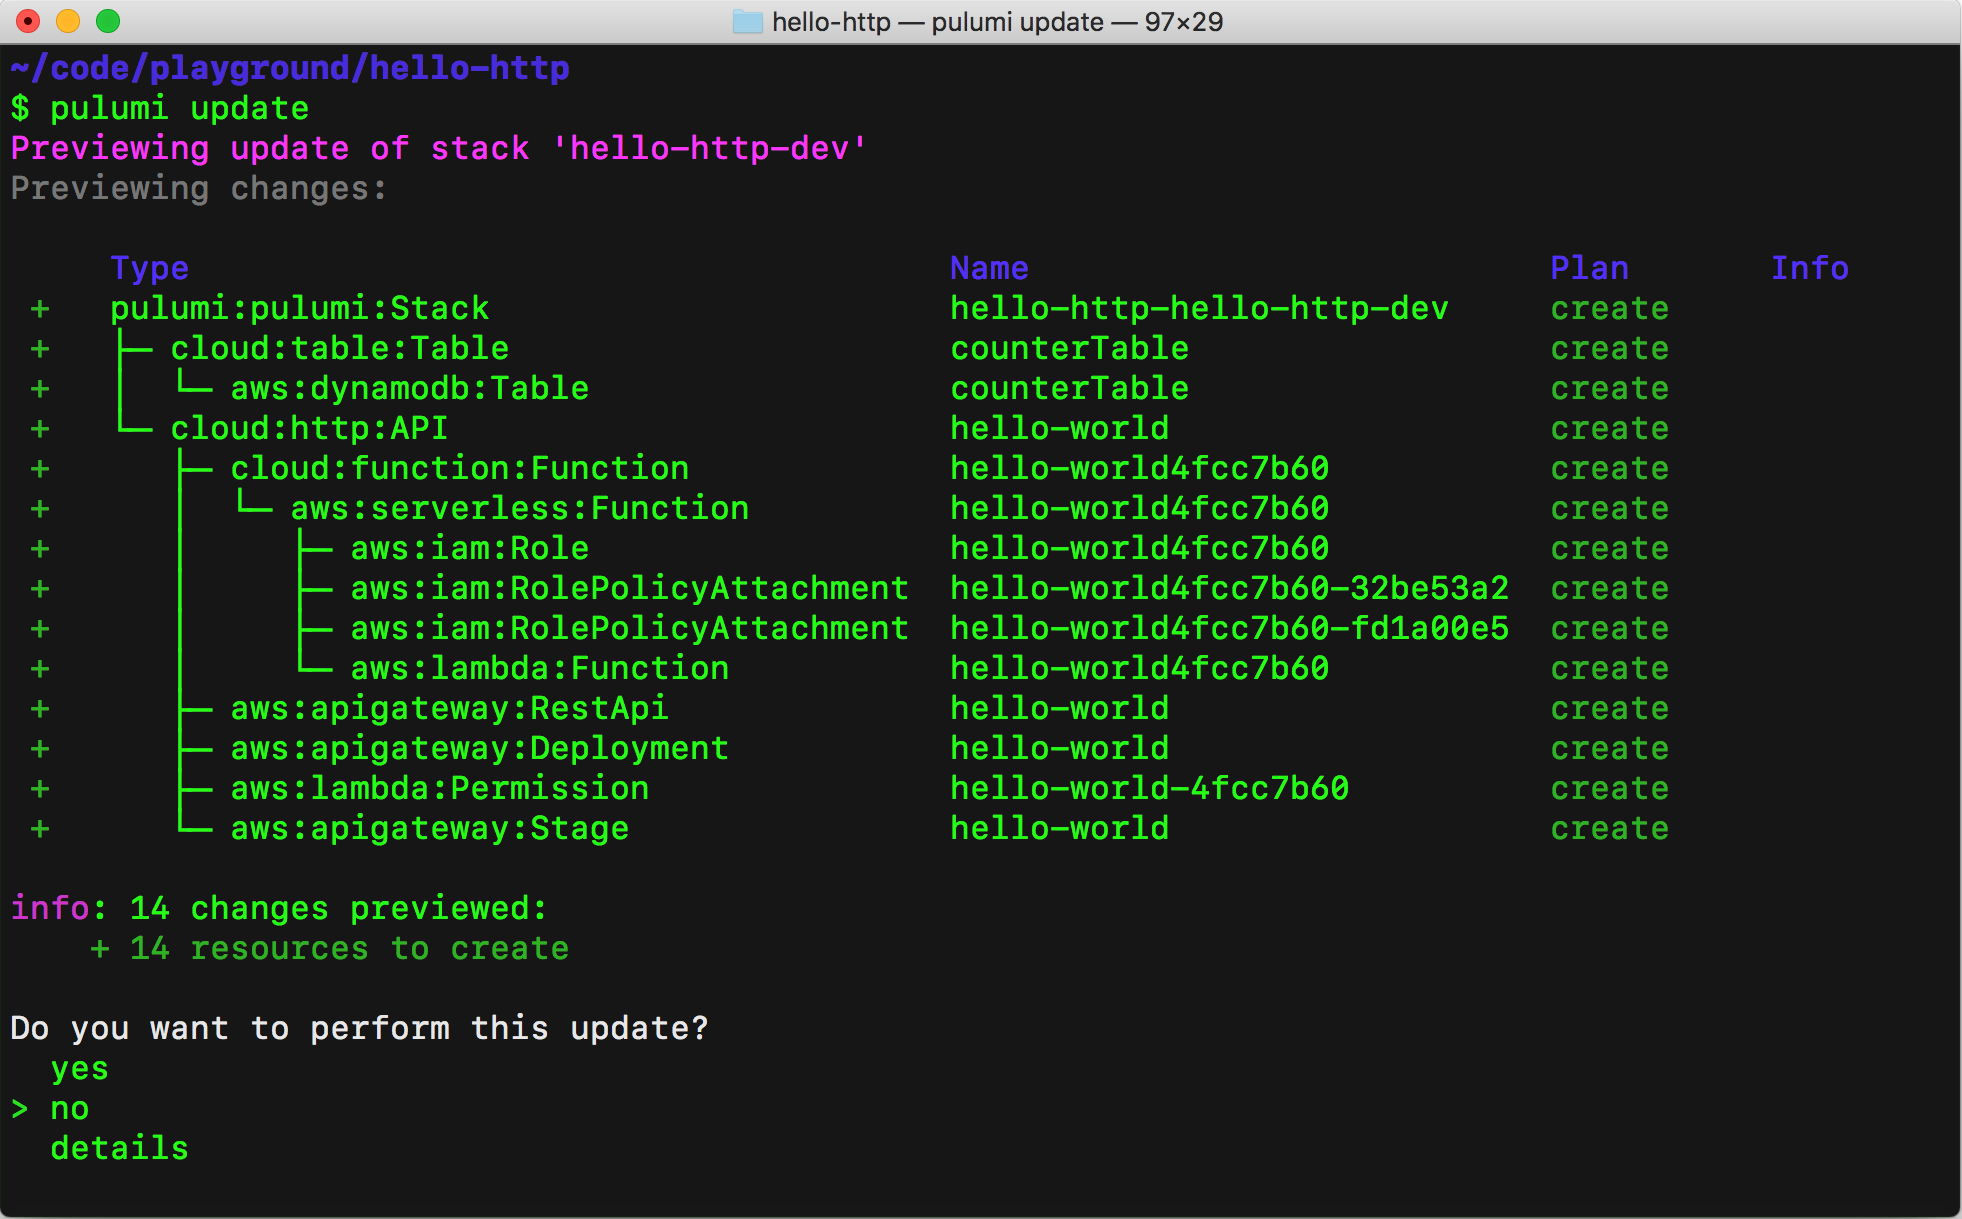
Task: Click the hello-world4fcc7b60-fd1a00e5 resource name
Action: coord(1229,629)
